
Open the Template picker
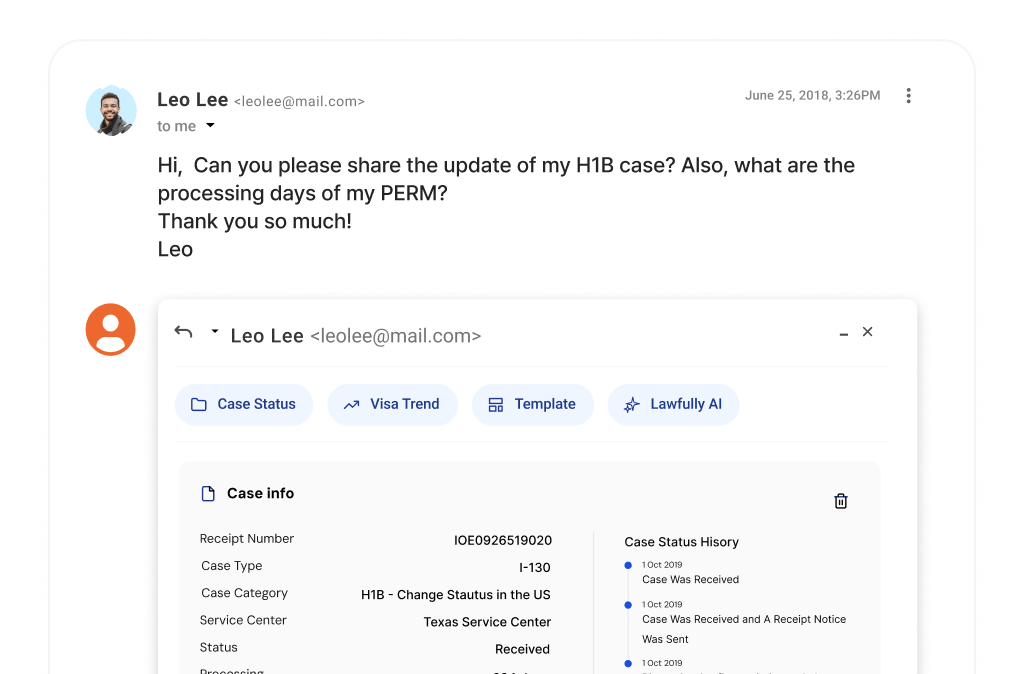coord(532,404)
